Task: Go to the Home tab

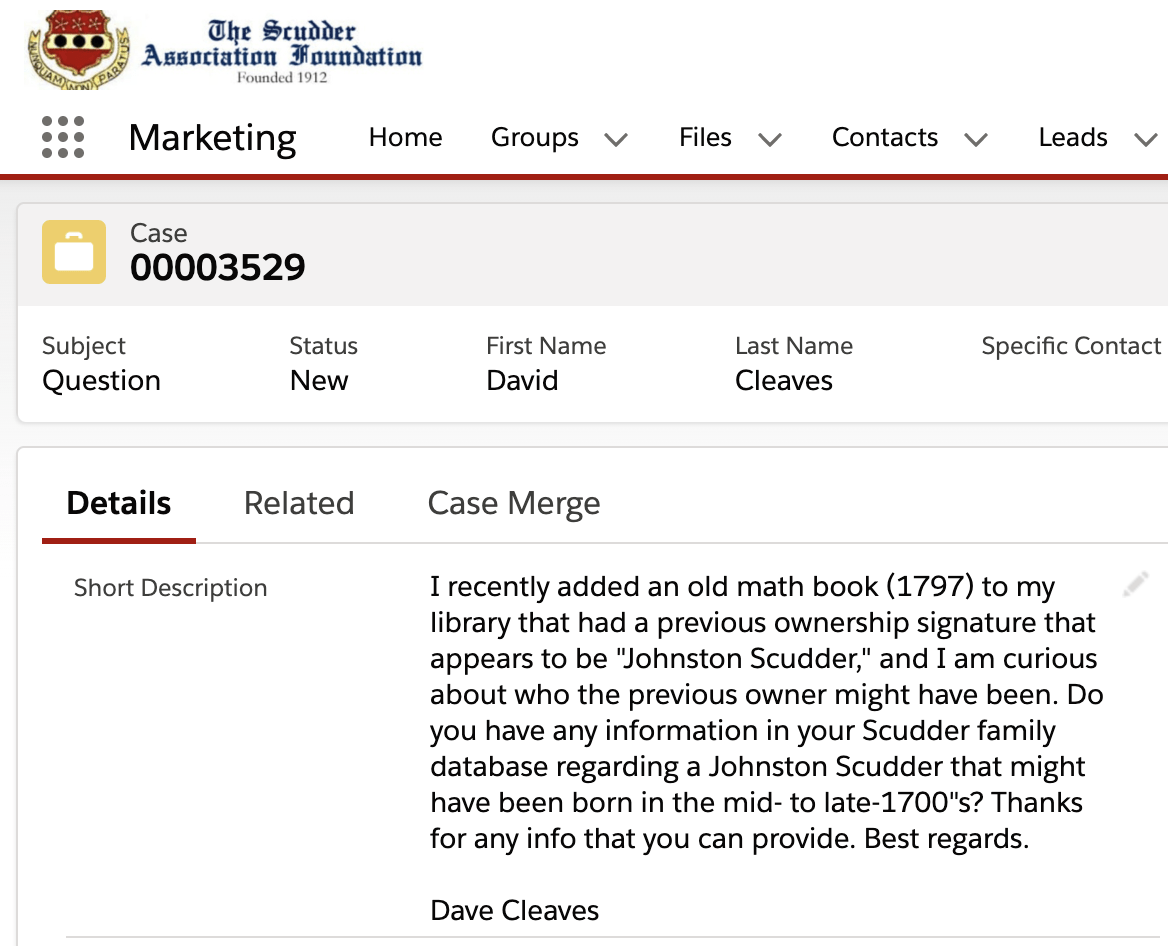Action: (x=405, y=137)
